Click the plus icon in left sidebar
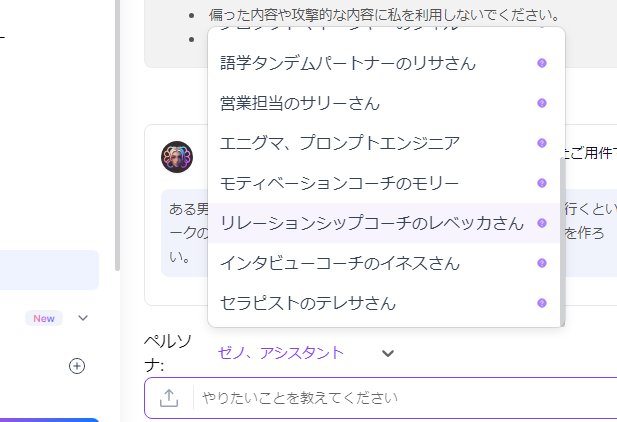 click(77, 366)
